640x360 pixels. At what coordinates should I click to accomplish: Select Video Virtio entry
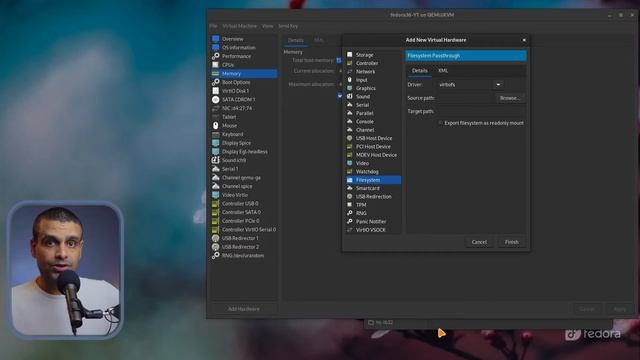pos(244,195)
